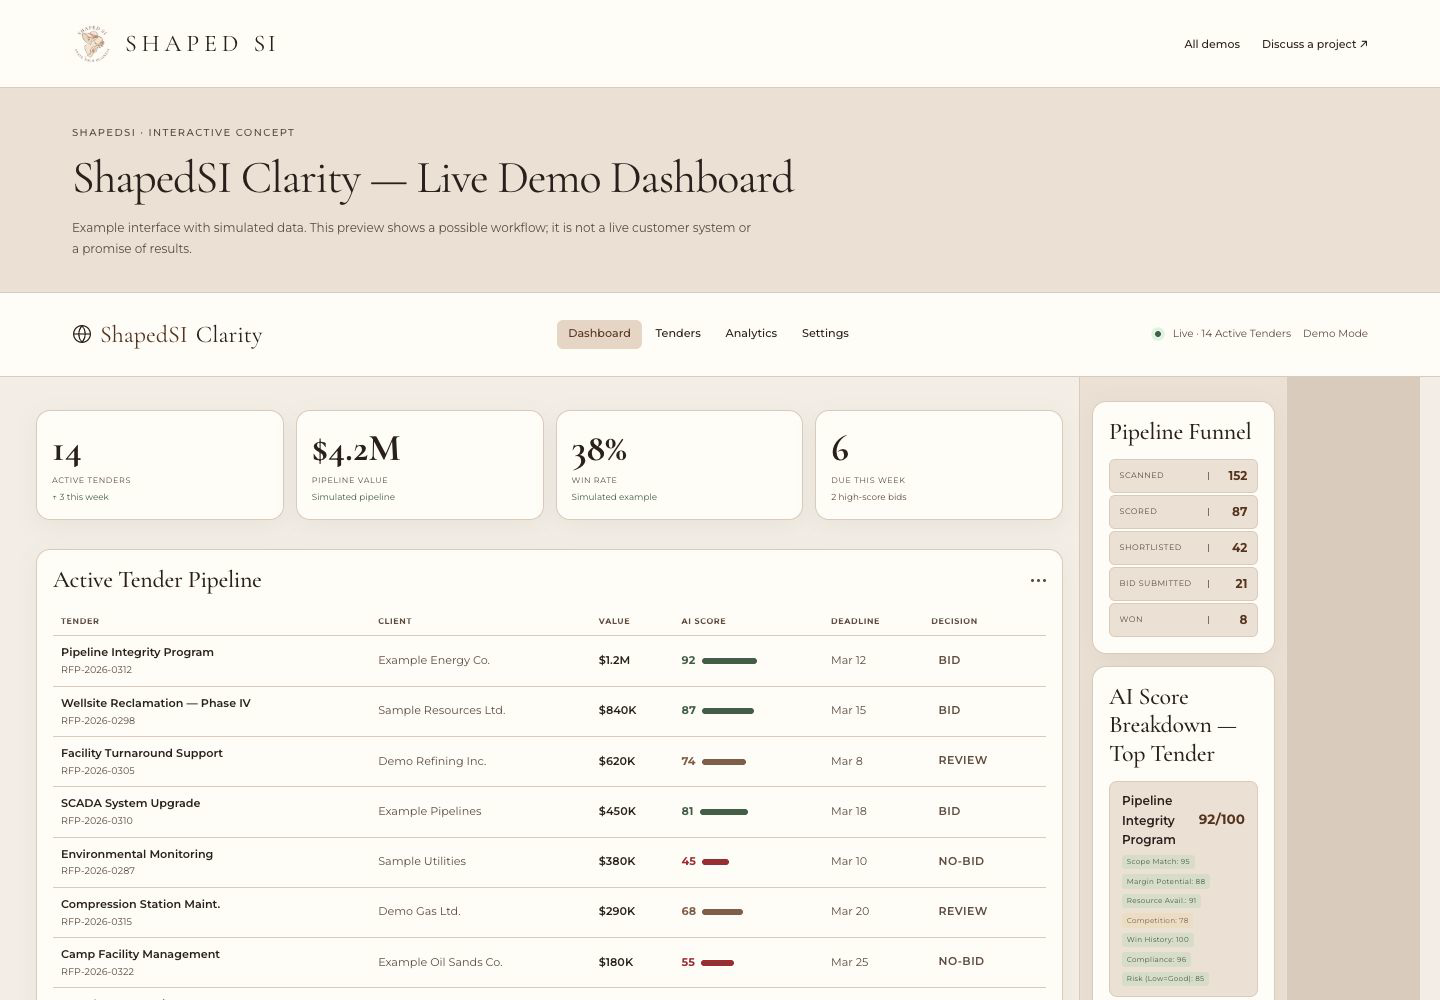Click the Bid Submitted 21 funnel row
This screenshot has height=1000, width=1440.
1183,584
